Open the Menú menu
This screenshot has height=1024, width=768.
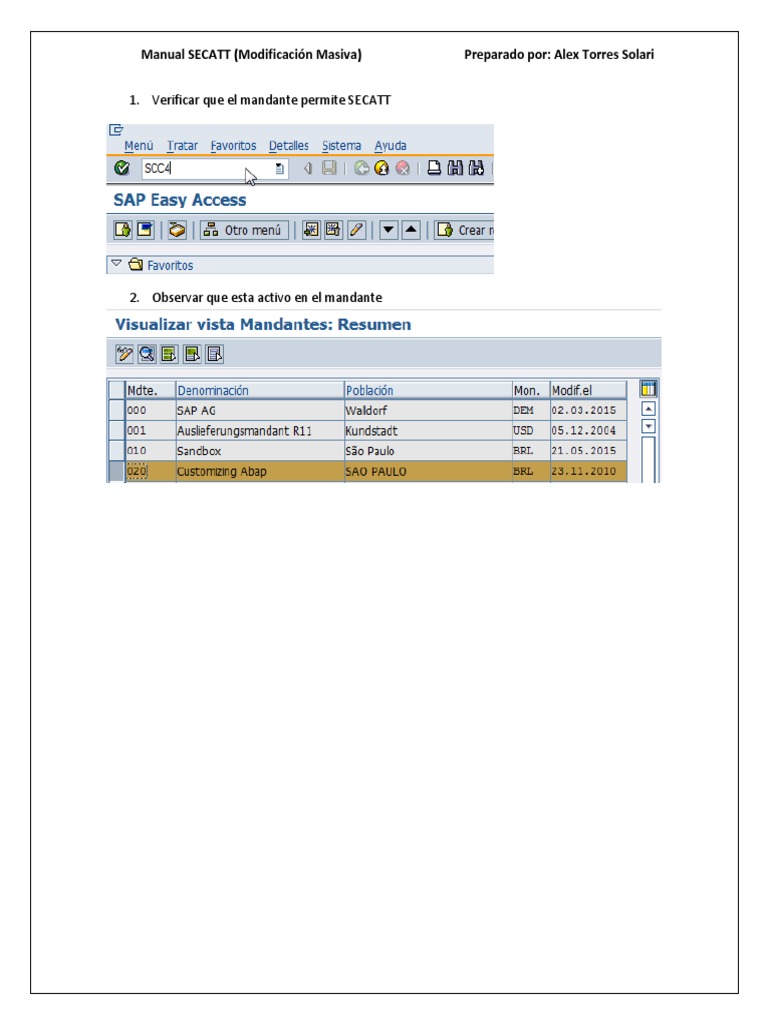[138, 146]
